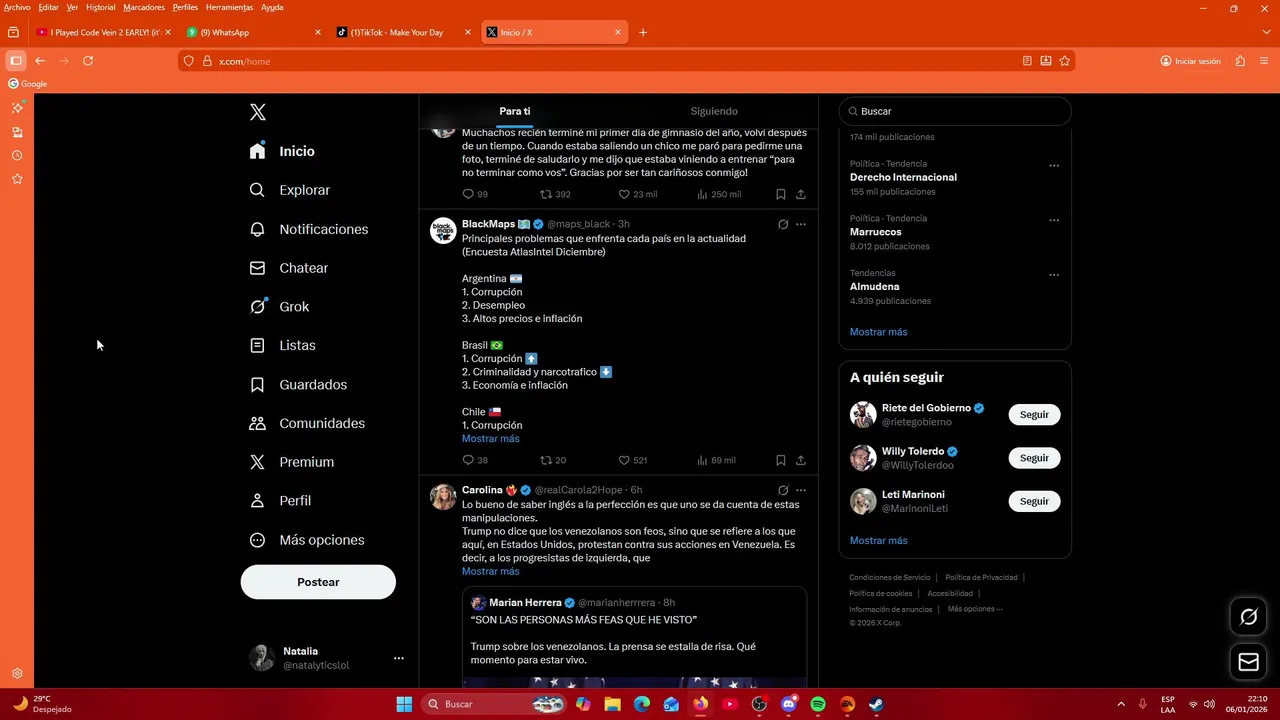Open Comunidades in the sidebar

pos(307,424)
